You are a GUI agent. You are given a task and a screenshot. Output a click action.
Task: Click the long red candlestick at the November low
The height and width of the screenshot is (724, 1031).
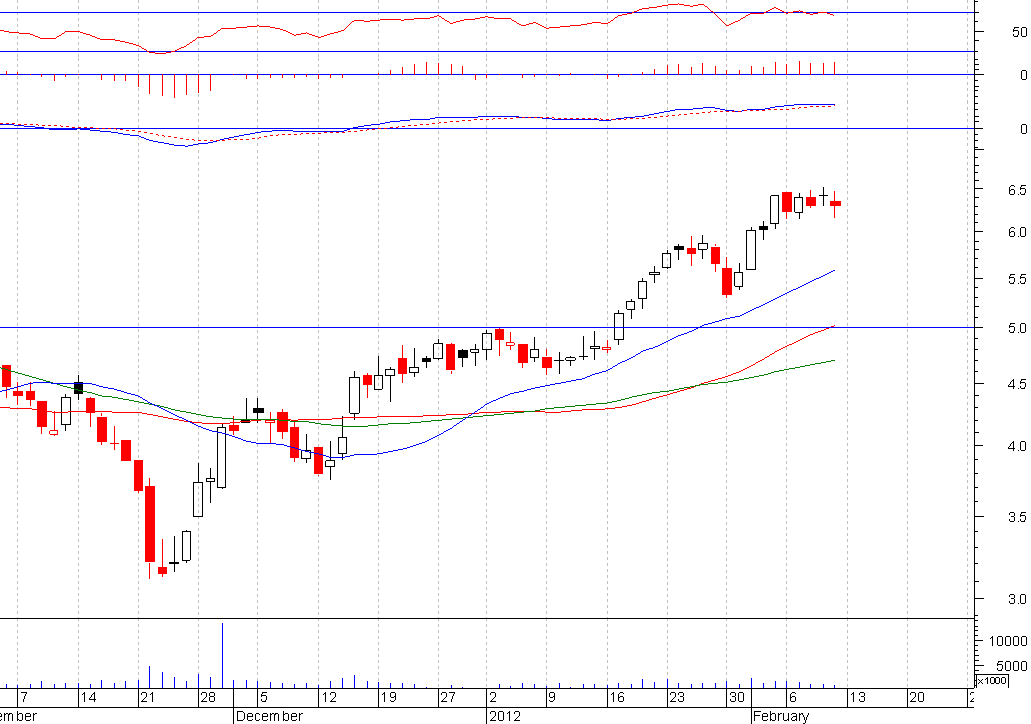pos(150,524)
